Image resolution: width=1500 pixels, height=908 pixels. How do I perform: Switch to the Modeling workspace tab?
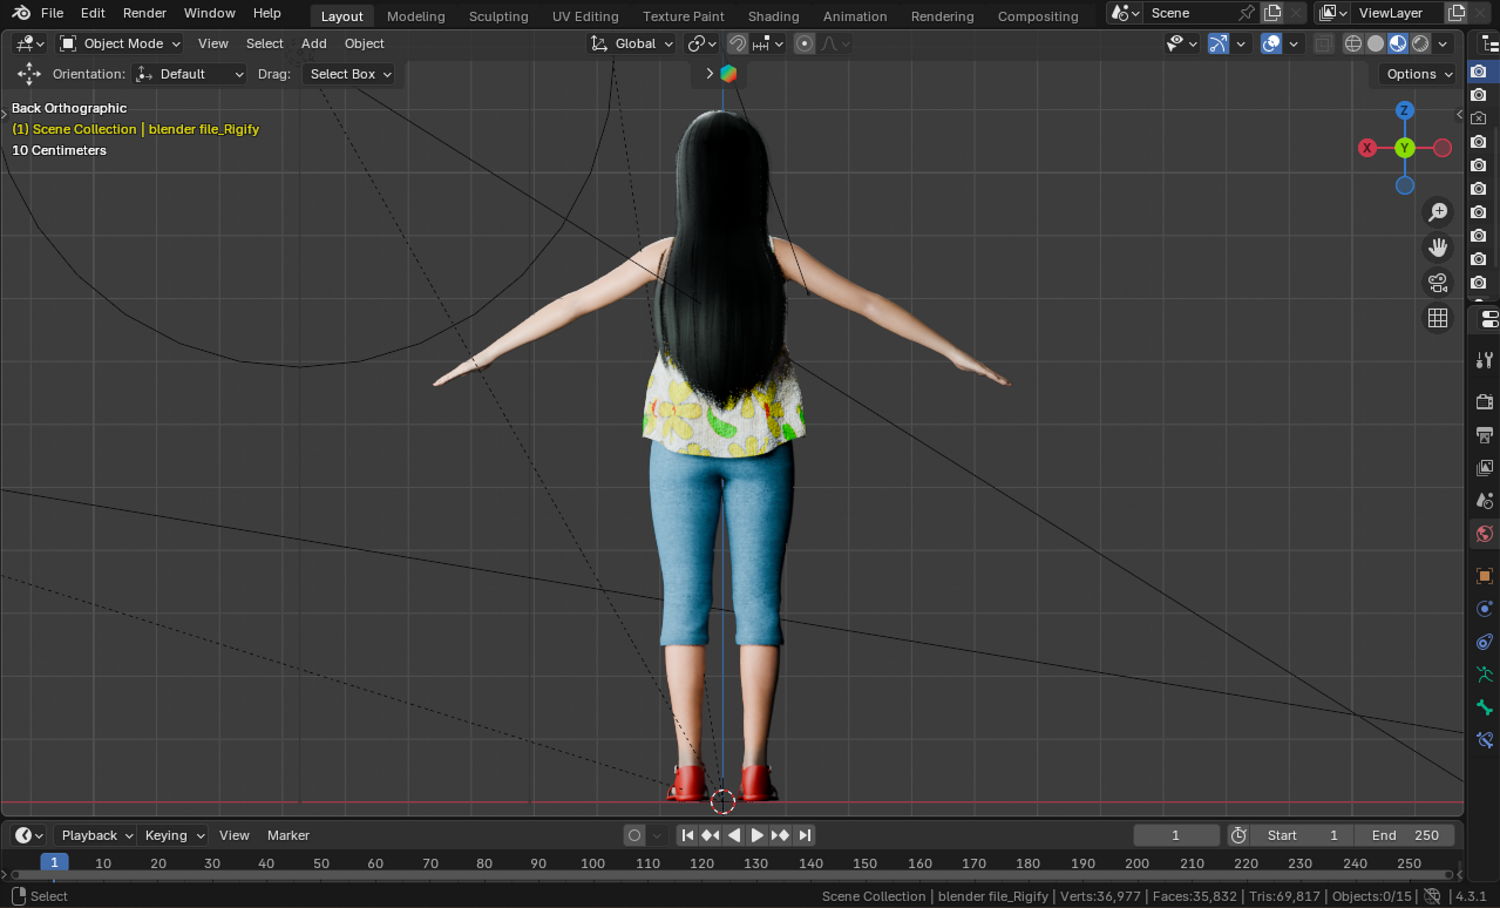click(416, 16)
